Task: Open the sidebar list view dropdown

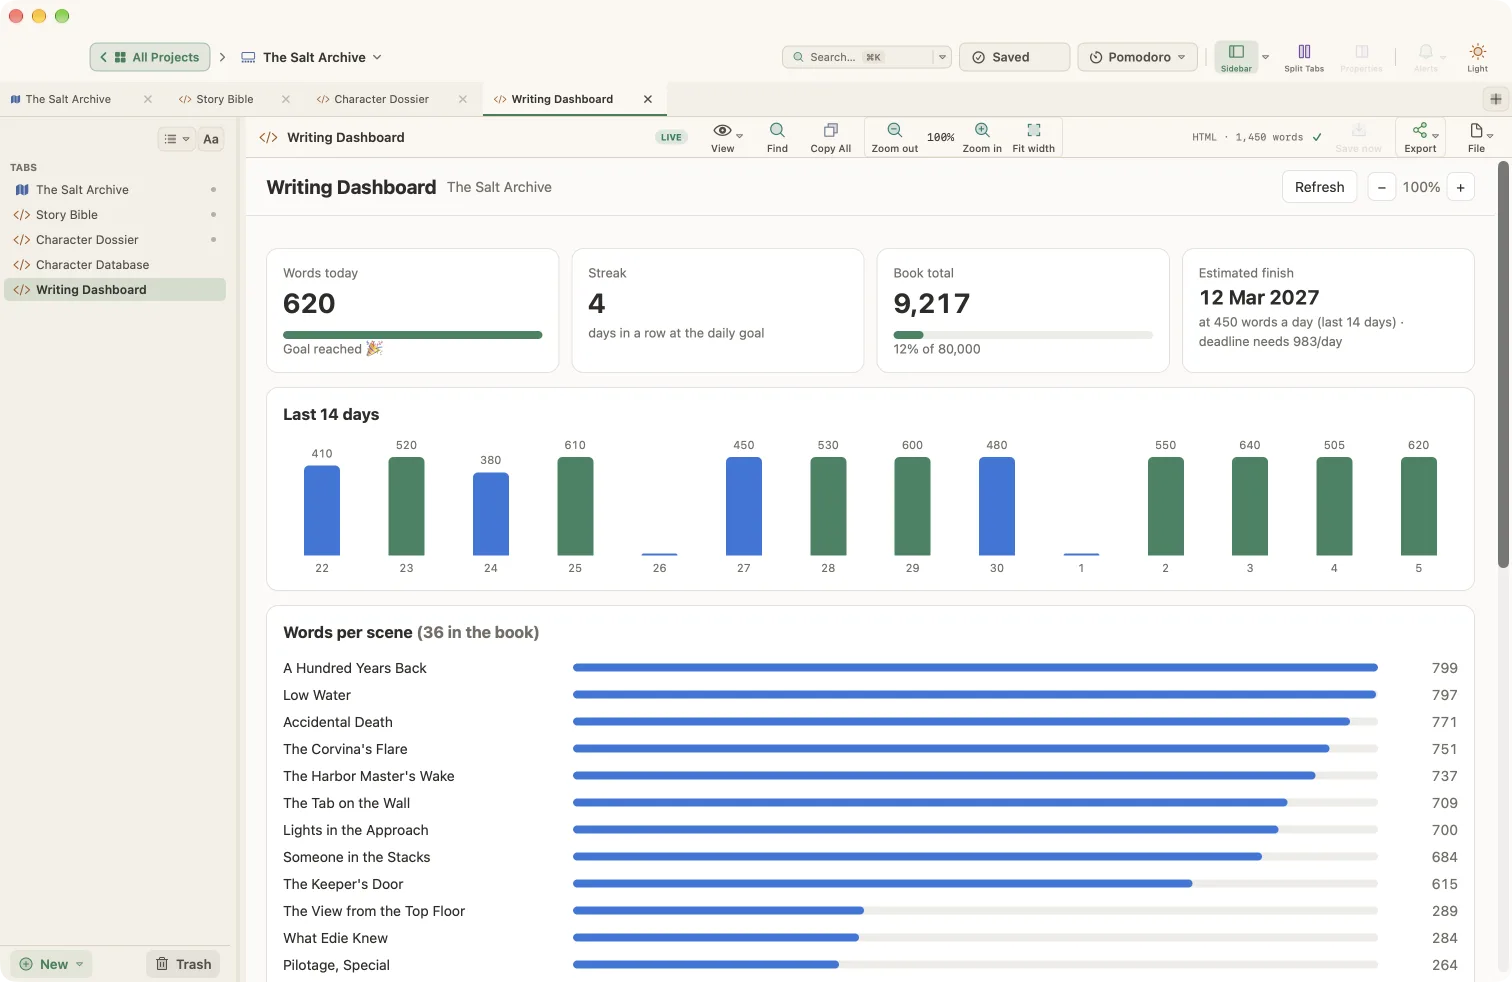Action: [x=176, y=139]
